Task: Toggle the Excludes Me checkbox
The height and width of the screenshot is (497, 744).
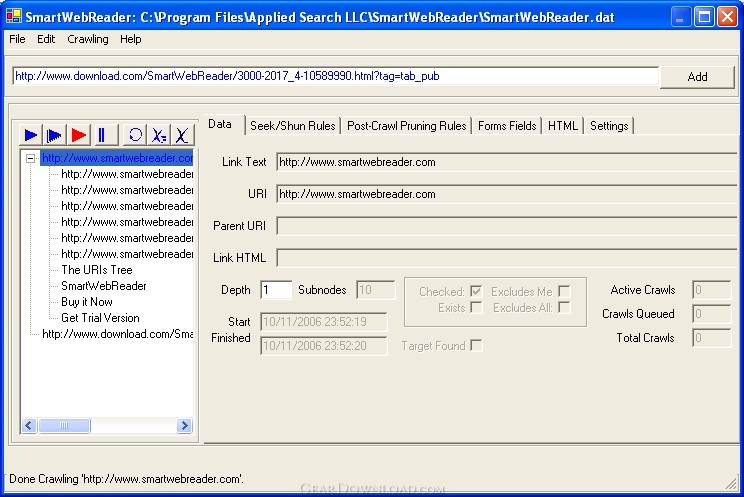Action: [x=564, y=291]
